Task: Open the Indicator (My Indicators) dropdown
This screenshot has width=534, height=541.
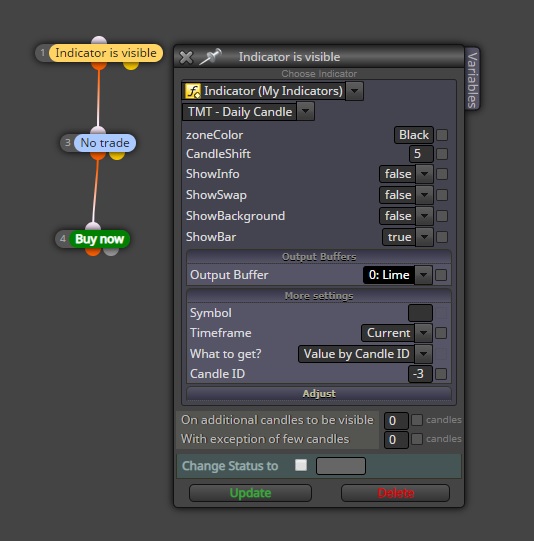Action: 355,91
